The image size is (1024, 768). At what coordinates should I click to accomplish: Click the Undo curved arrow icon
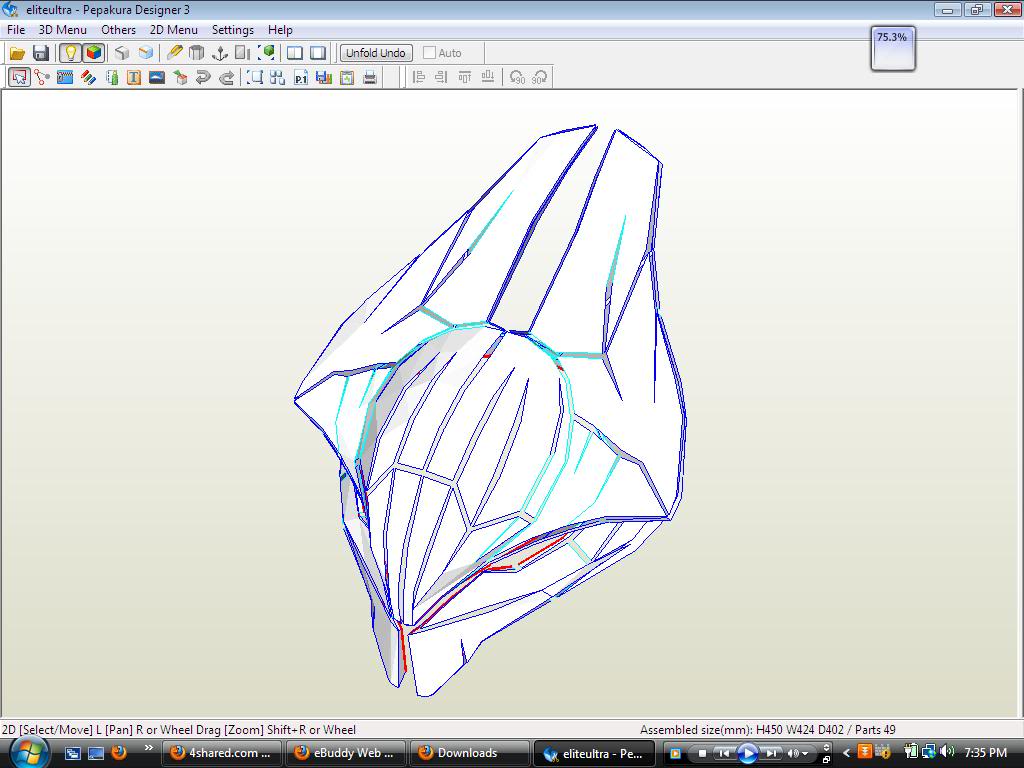(203, 78)
